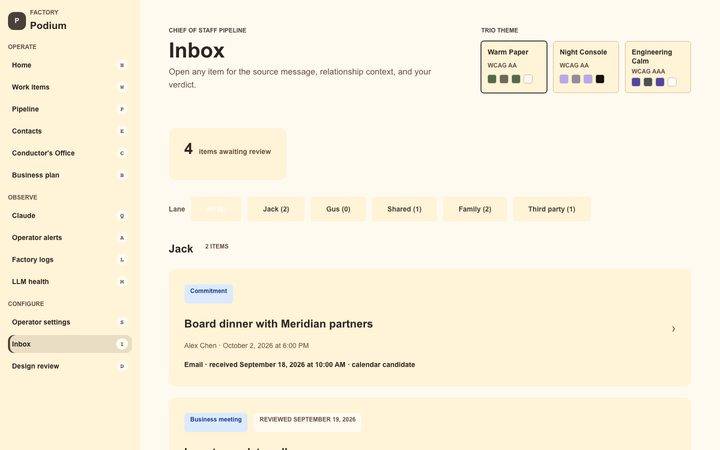Viewport: 720px width, 450px height.
Task: Show the Shared (1) lane
Action: 404,209
